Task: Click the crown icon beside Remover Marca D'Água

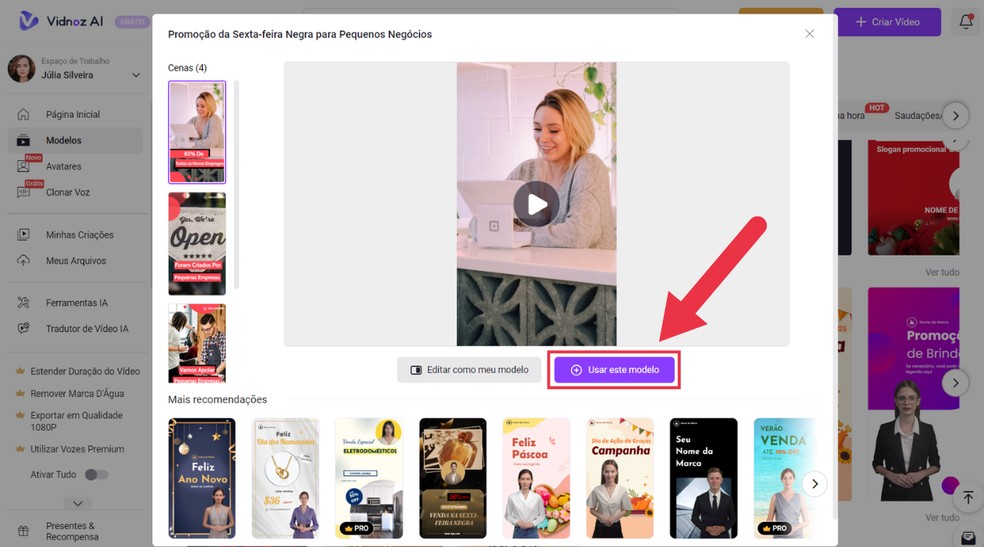Action: click(x=20, y=393)
